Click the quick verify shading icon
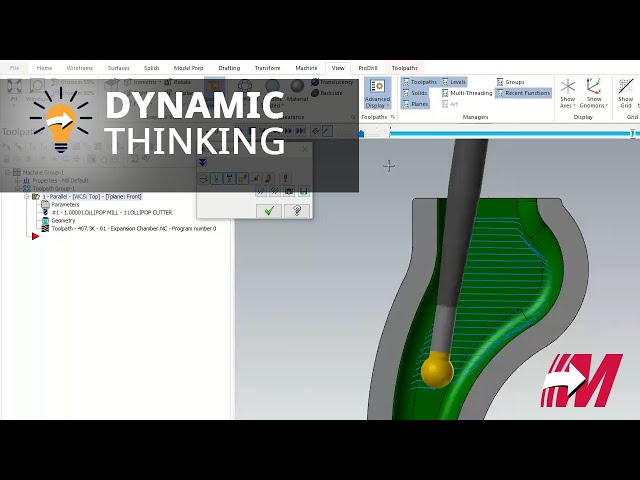 tap(268, 178)
